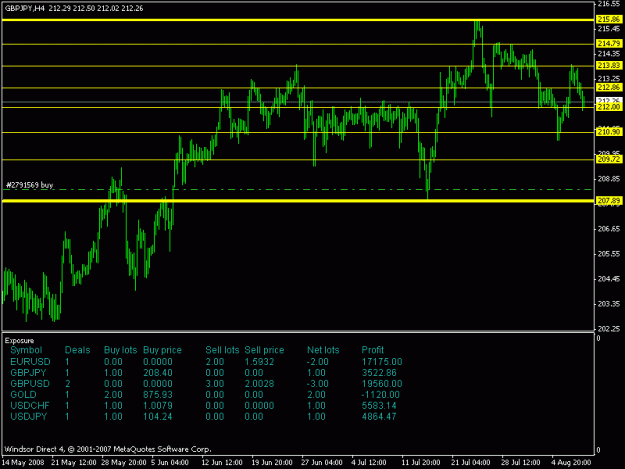Click the 203.35 price axis value

[609, 304]
